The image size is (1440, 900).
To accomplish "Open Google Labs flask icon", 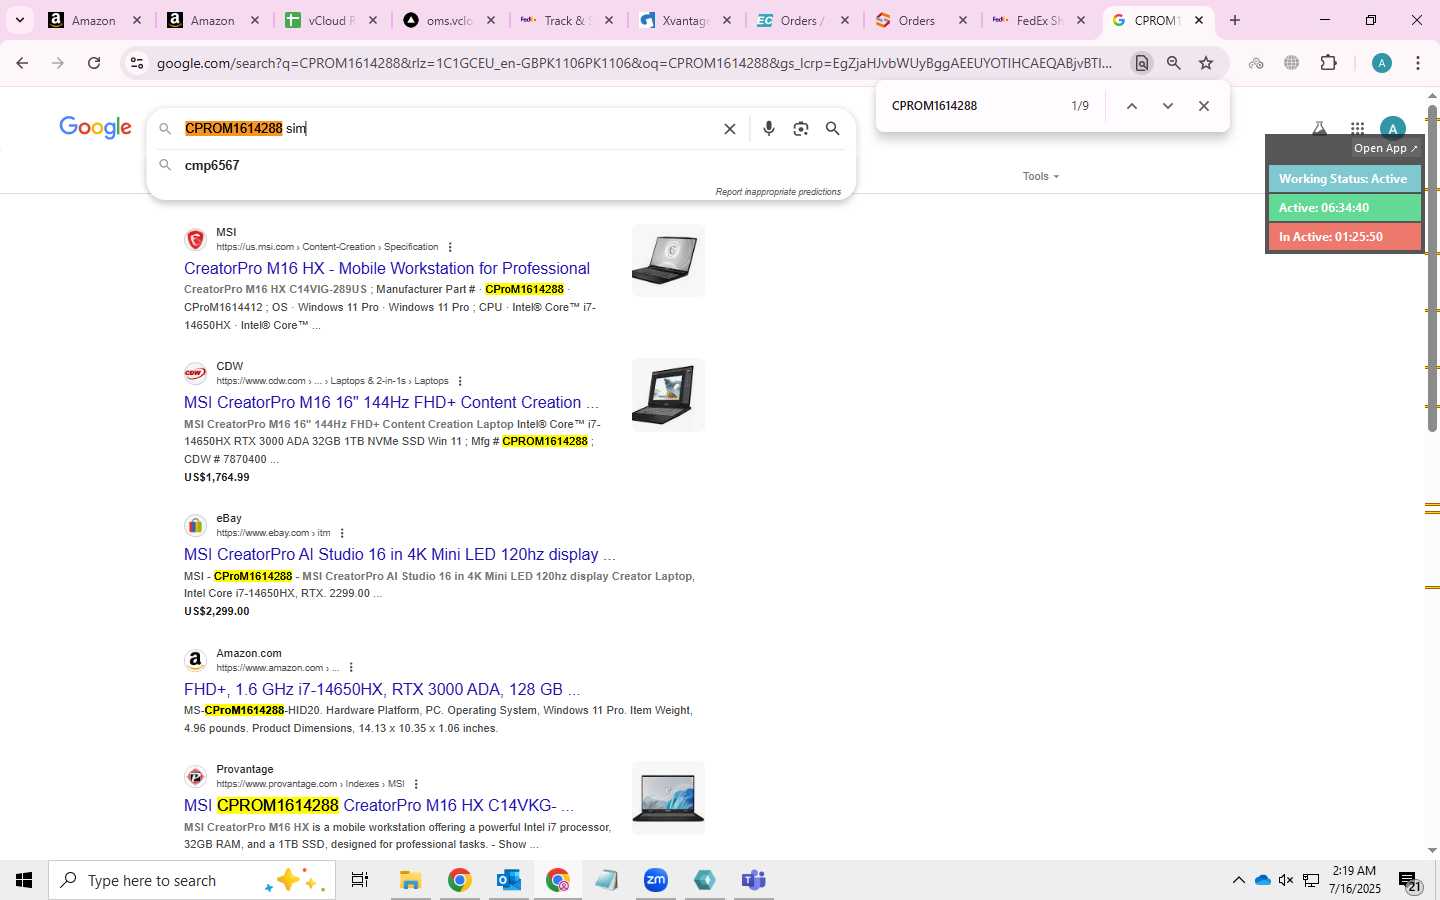I will 1319,127.
